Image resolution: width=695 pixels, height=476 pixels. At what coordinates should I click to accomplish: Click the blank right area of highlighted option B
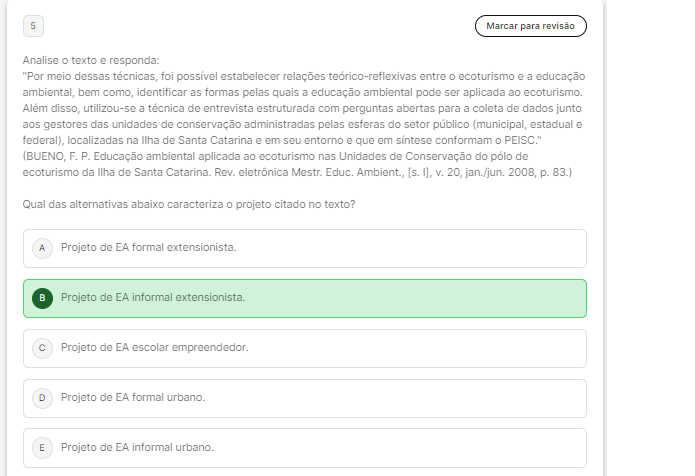(x=450, y=297)
